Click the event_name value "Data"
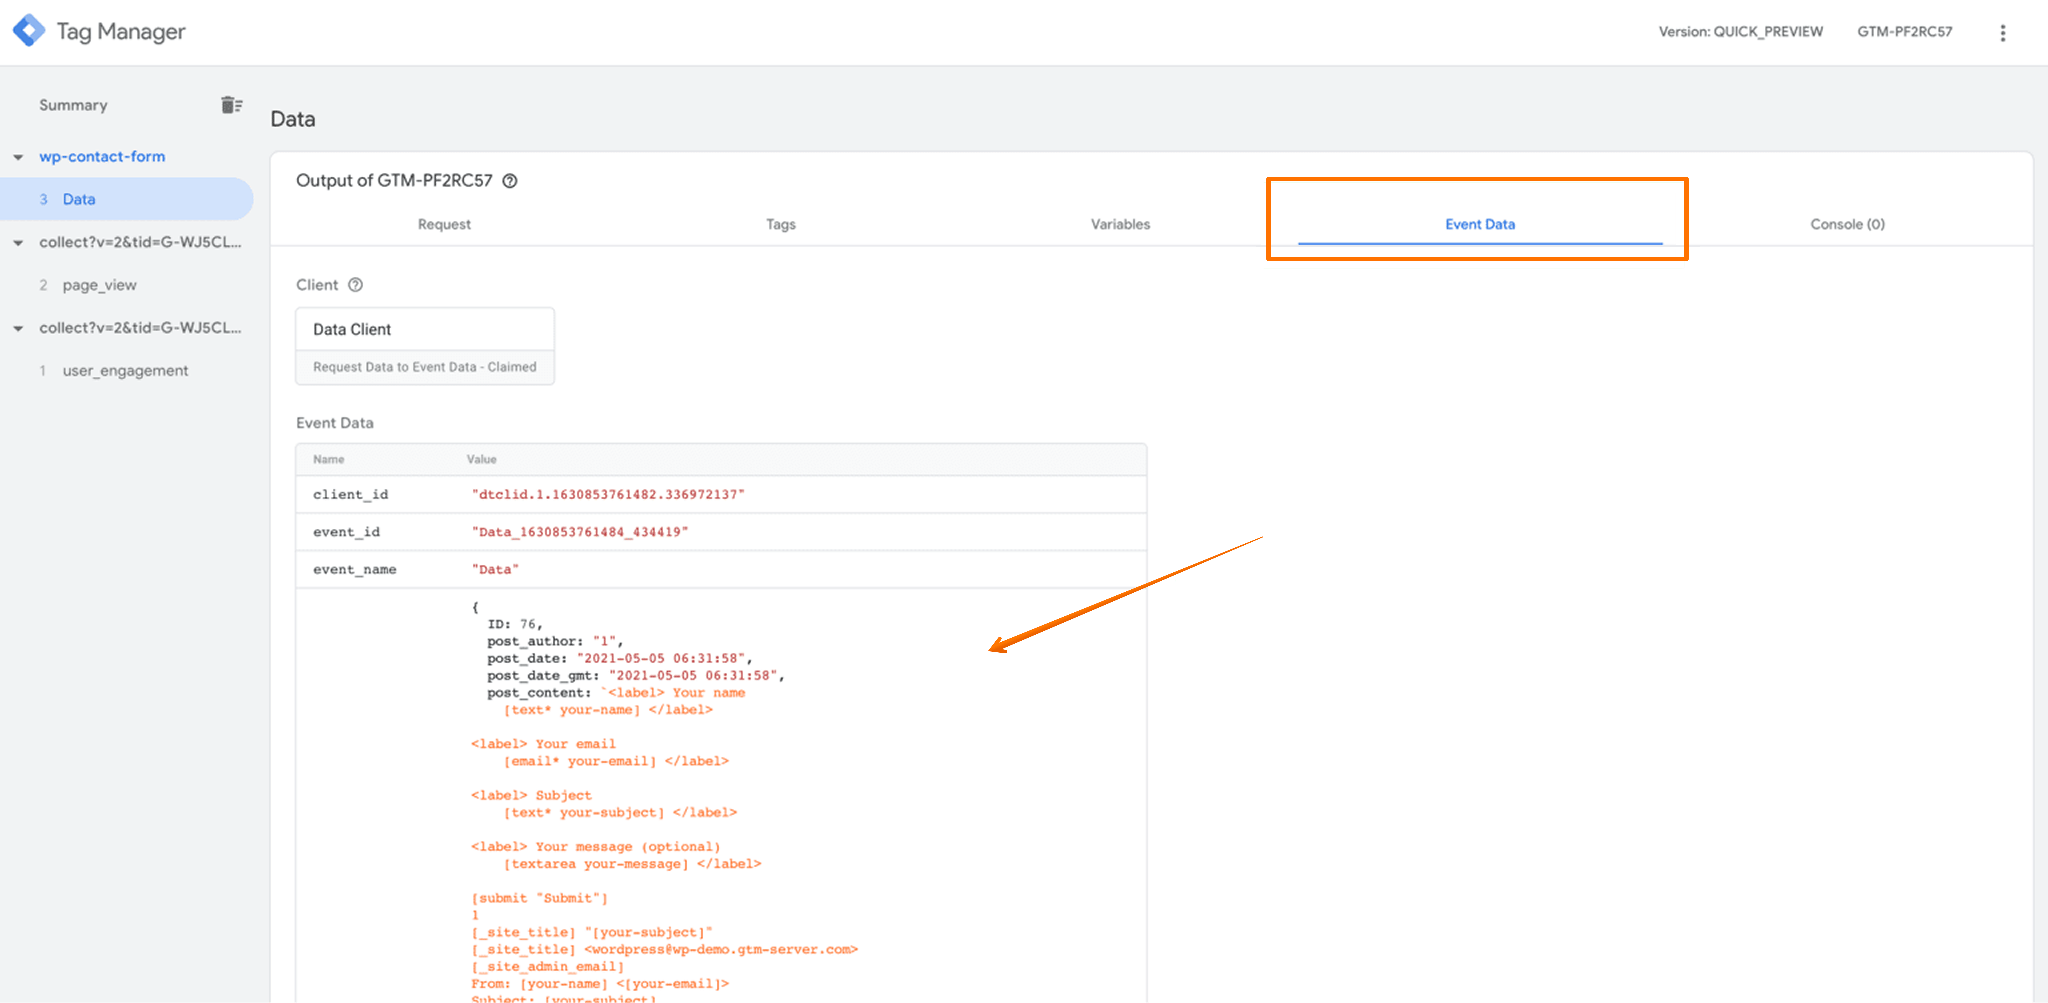 495,570
